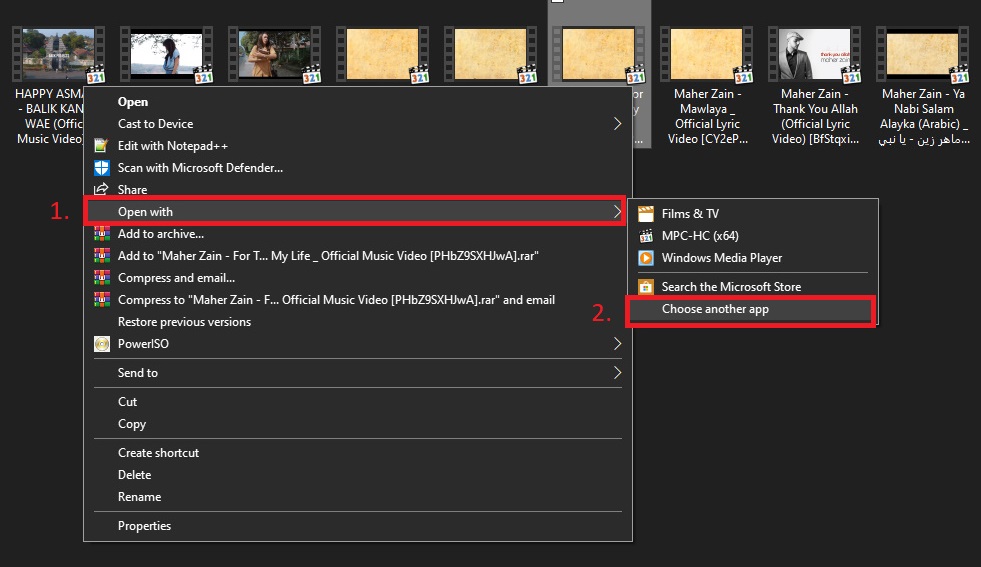Open with MPC-HC (x64)
This screenshot has height=567, width=981.
coord(753,236)
